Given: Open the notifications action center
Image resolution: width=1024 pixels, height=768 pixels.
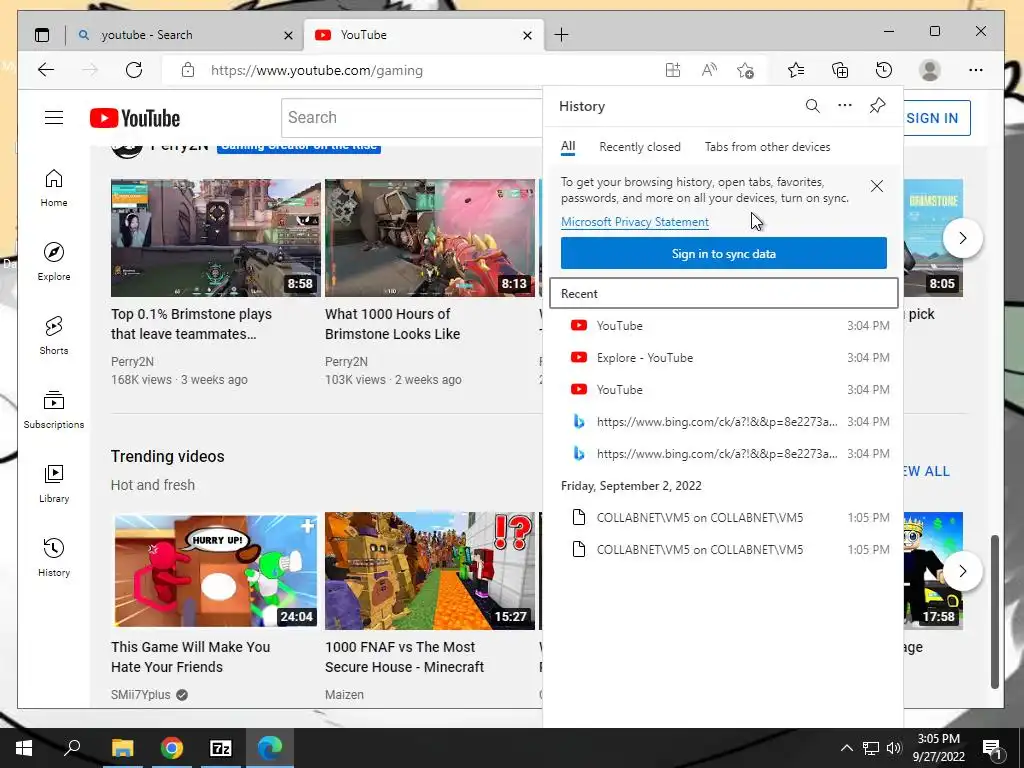Looking at the screenshot, I should click(x=992, y=748).
